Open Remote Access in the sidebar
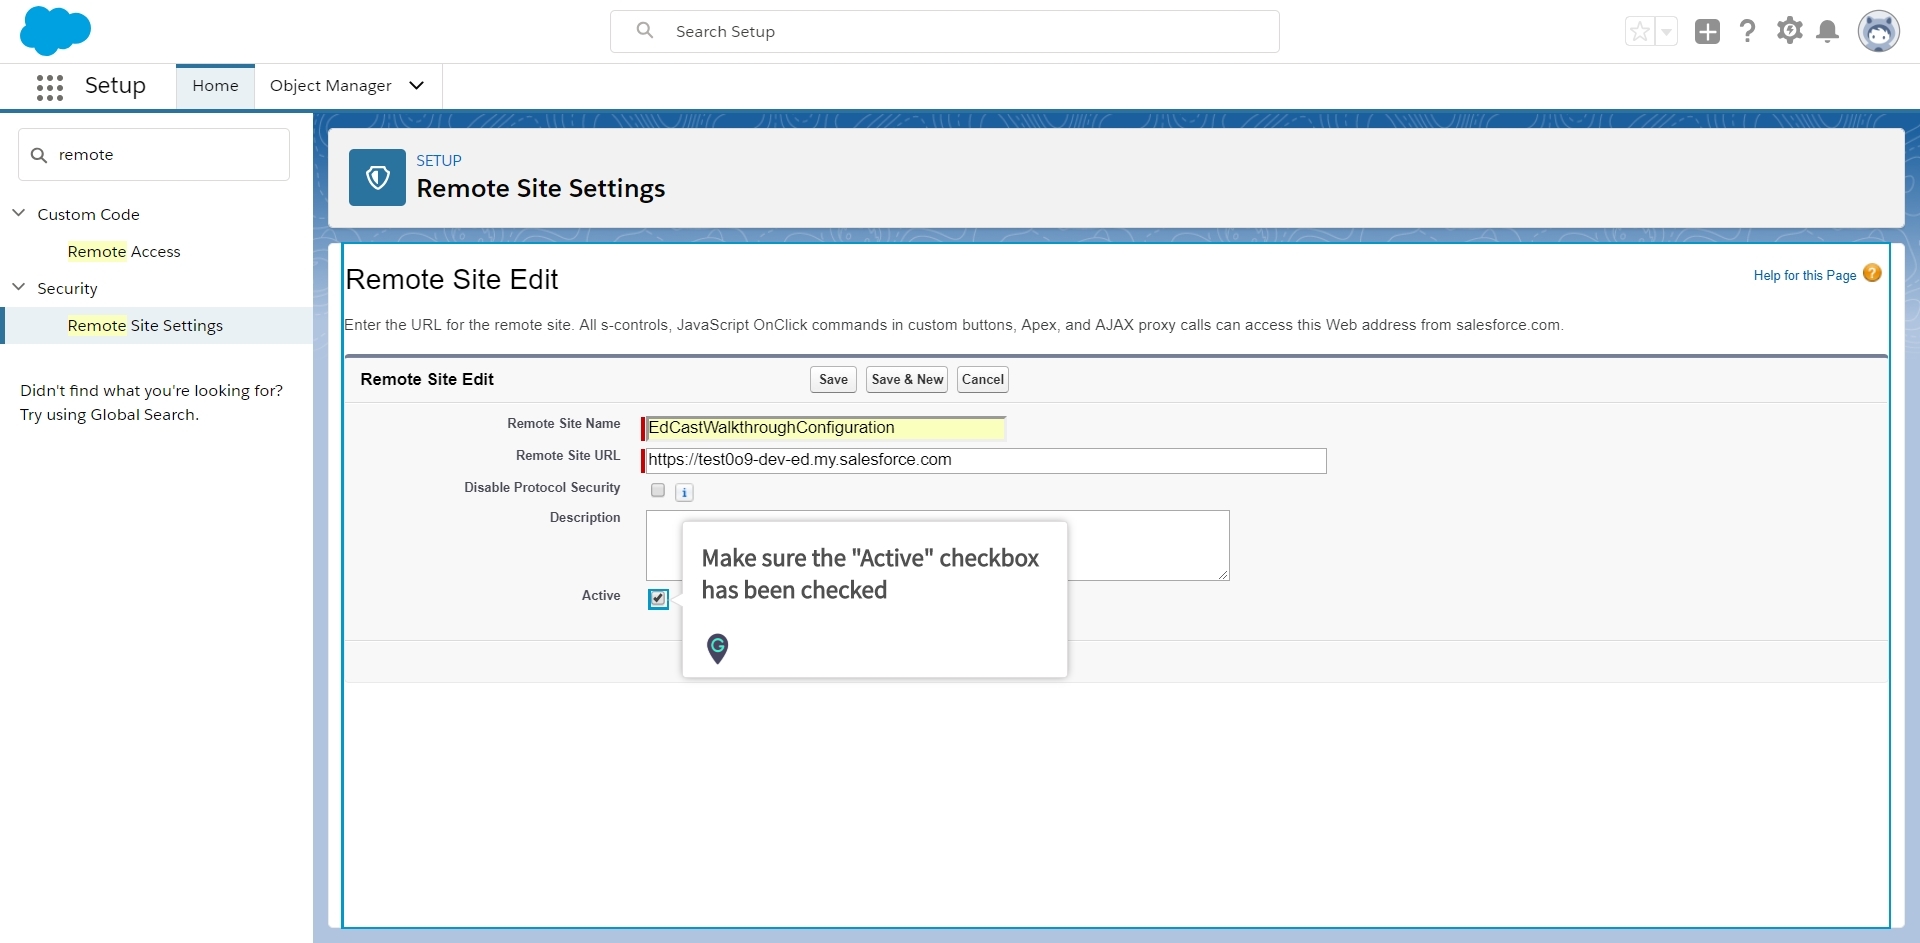This screenshot has width=1920, height=943. [x=124, y=251]
